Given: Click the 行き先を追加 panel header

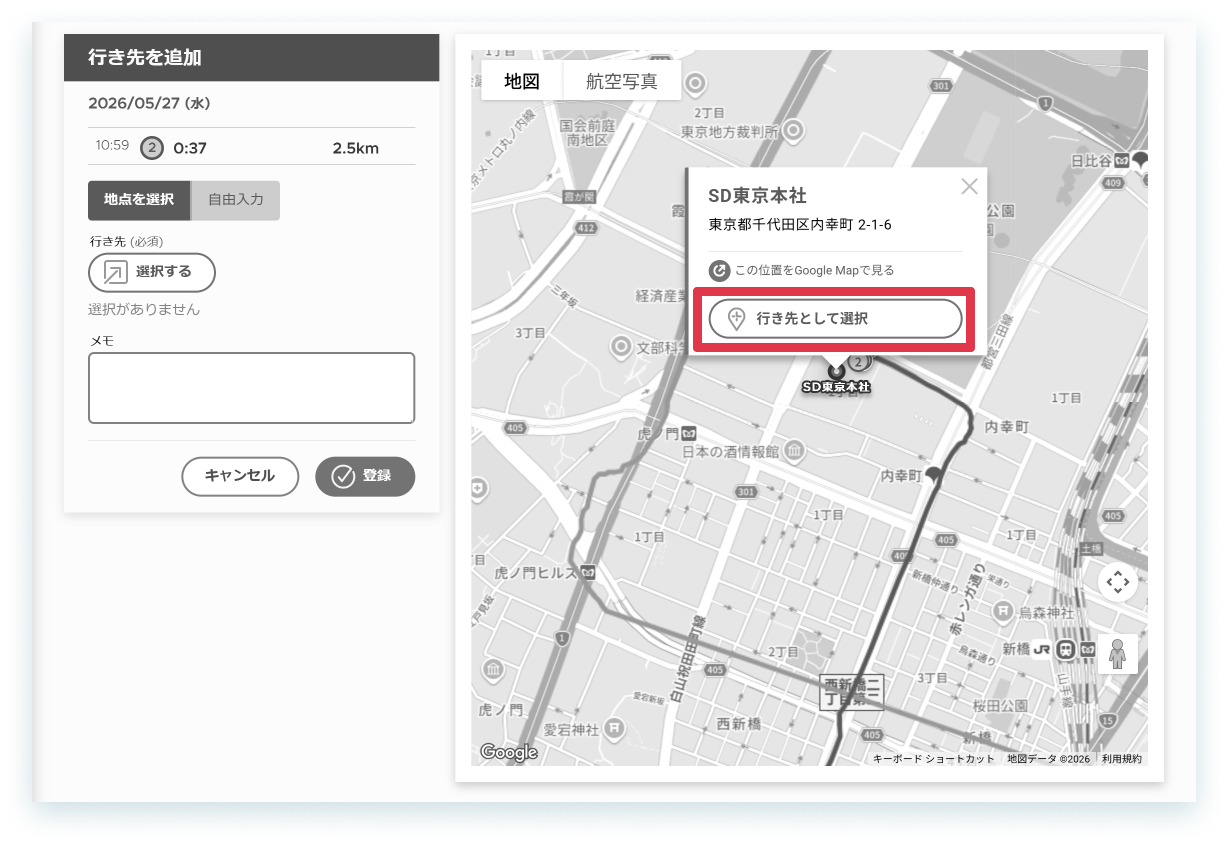Looking at the screenshot, I should [x=251, y=58].
